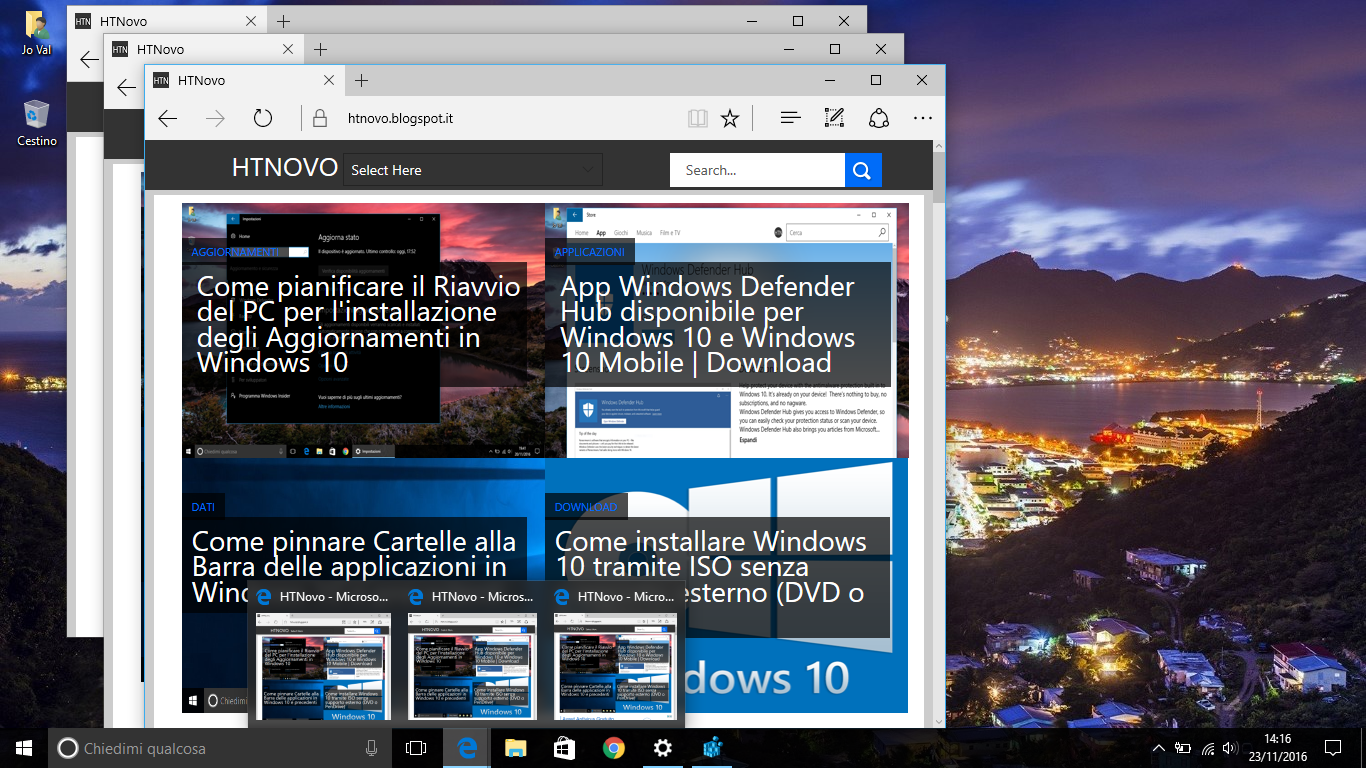Click the HTNOVO site logo
Viewport: 1366px width, 768px height.
tap(285, 168)
